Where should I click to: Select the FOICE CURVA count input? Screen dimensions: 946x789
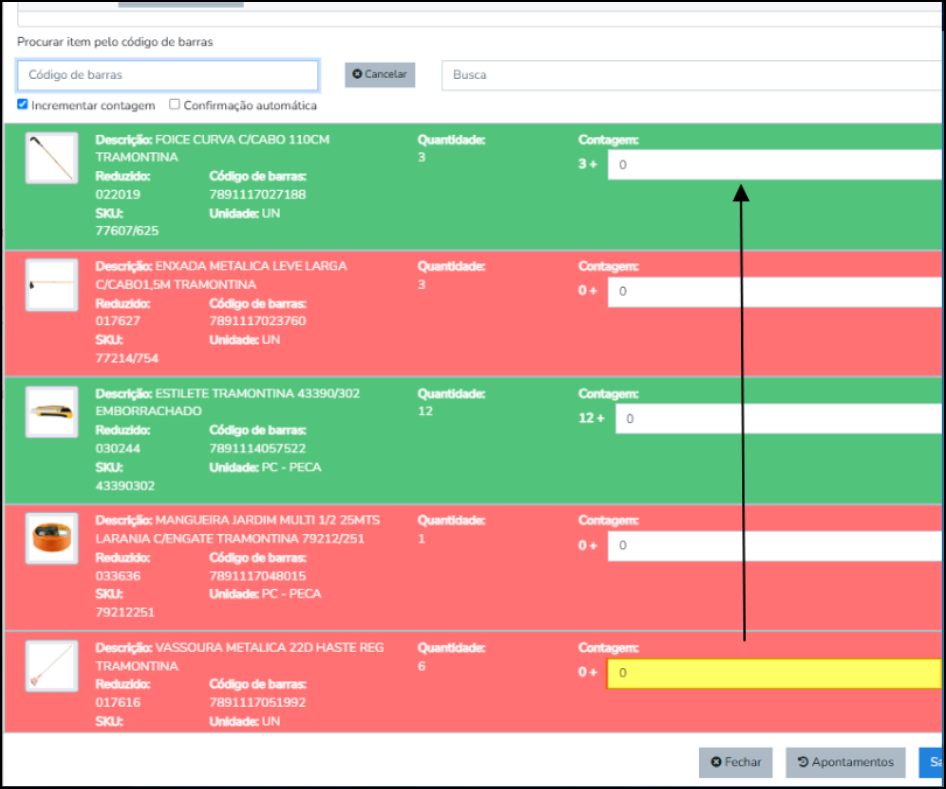[775, 165]
